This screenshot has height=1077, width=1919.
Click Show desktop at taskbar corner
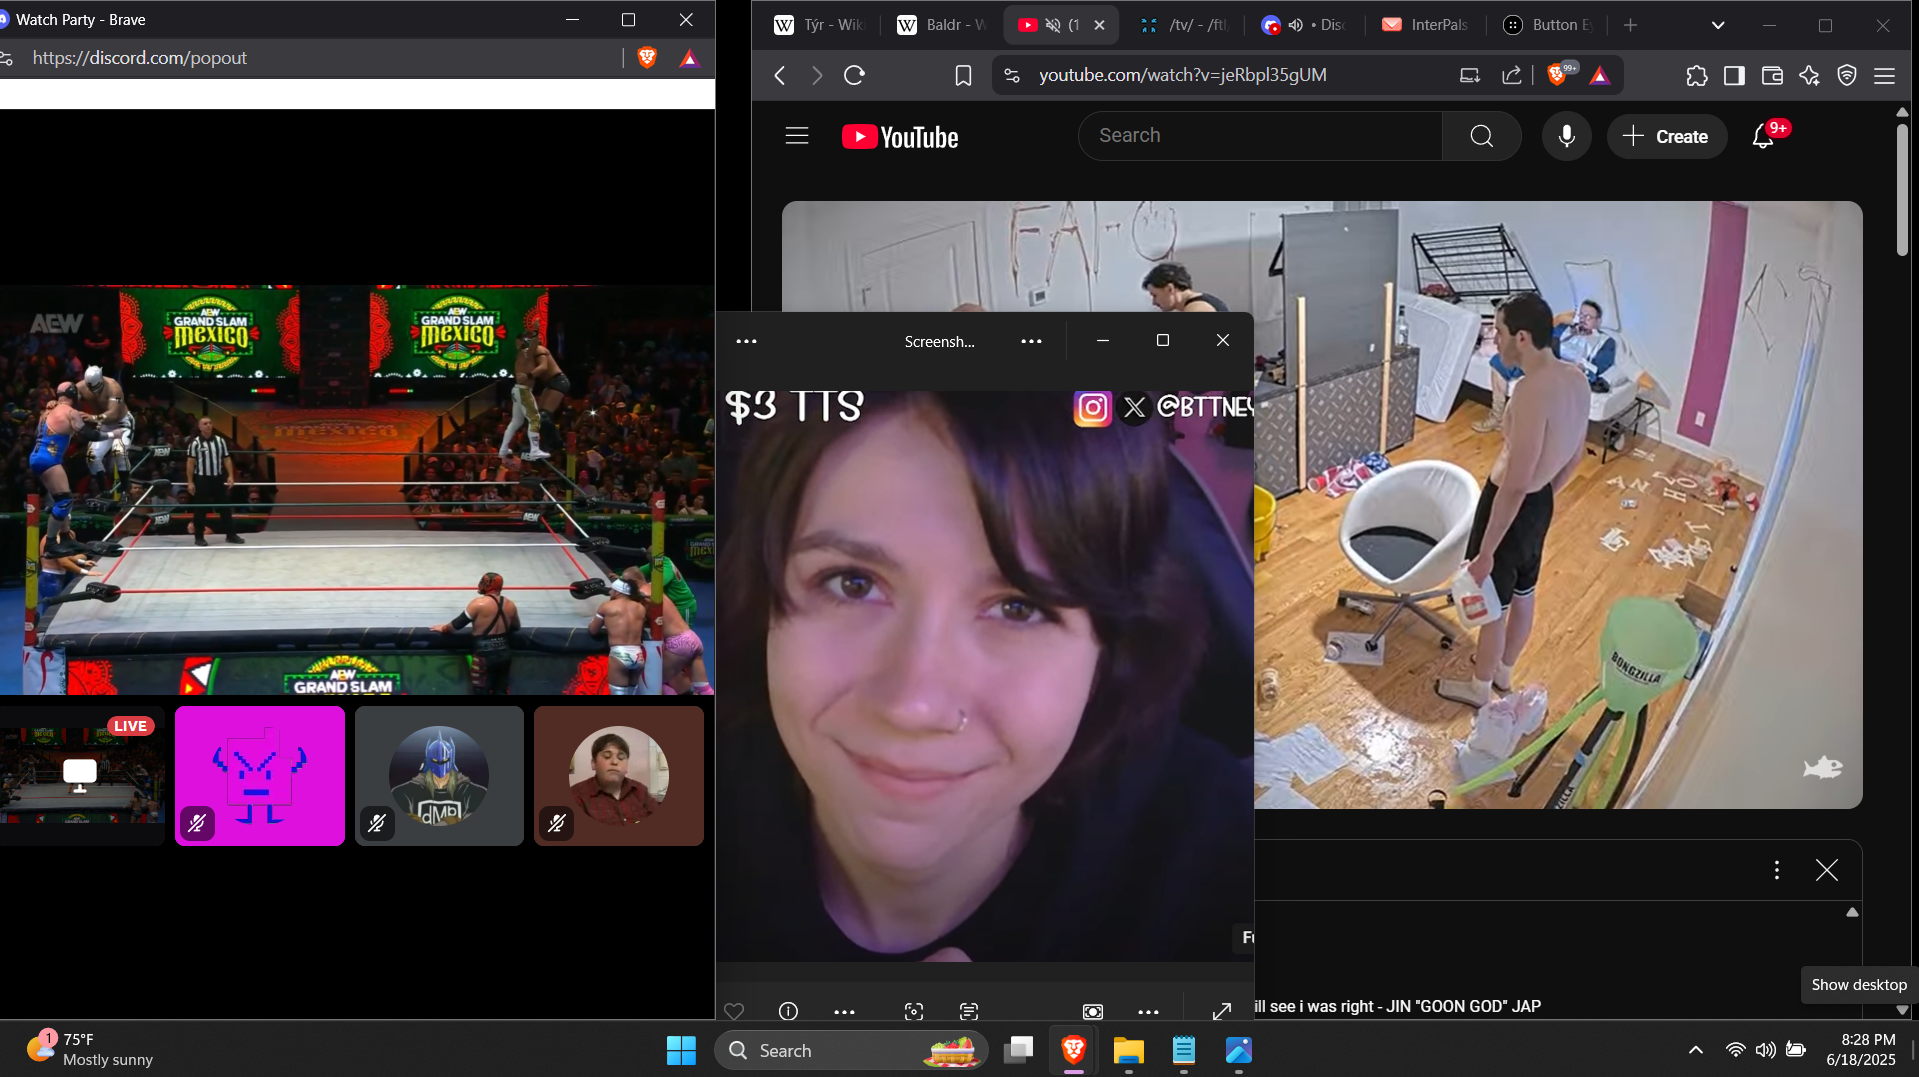coord(1913,1050)
